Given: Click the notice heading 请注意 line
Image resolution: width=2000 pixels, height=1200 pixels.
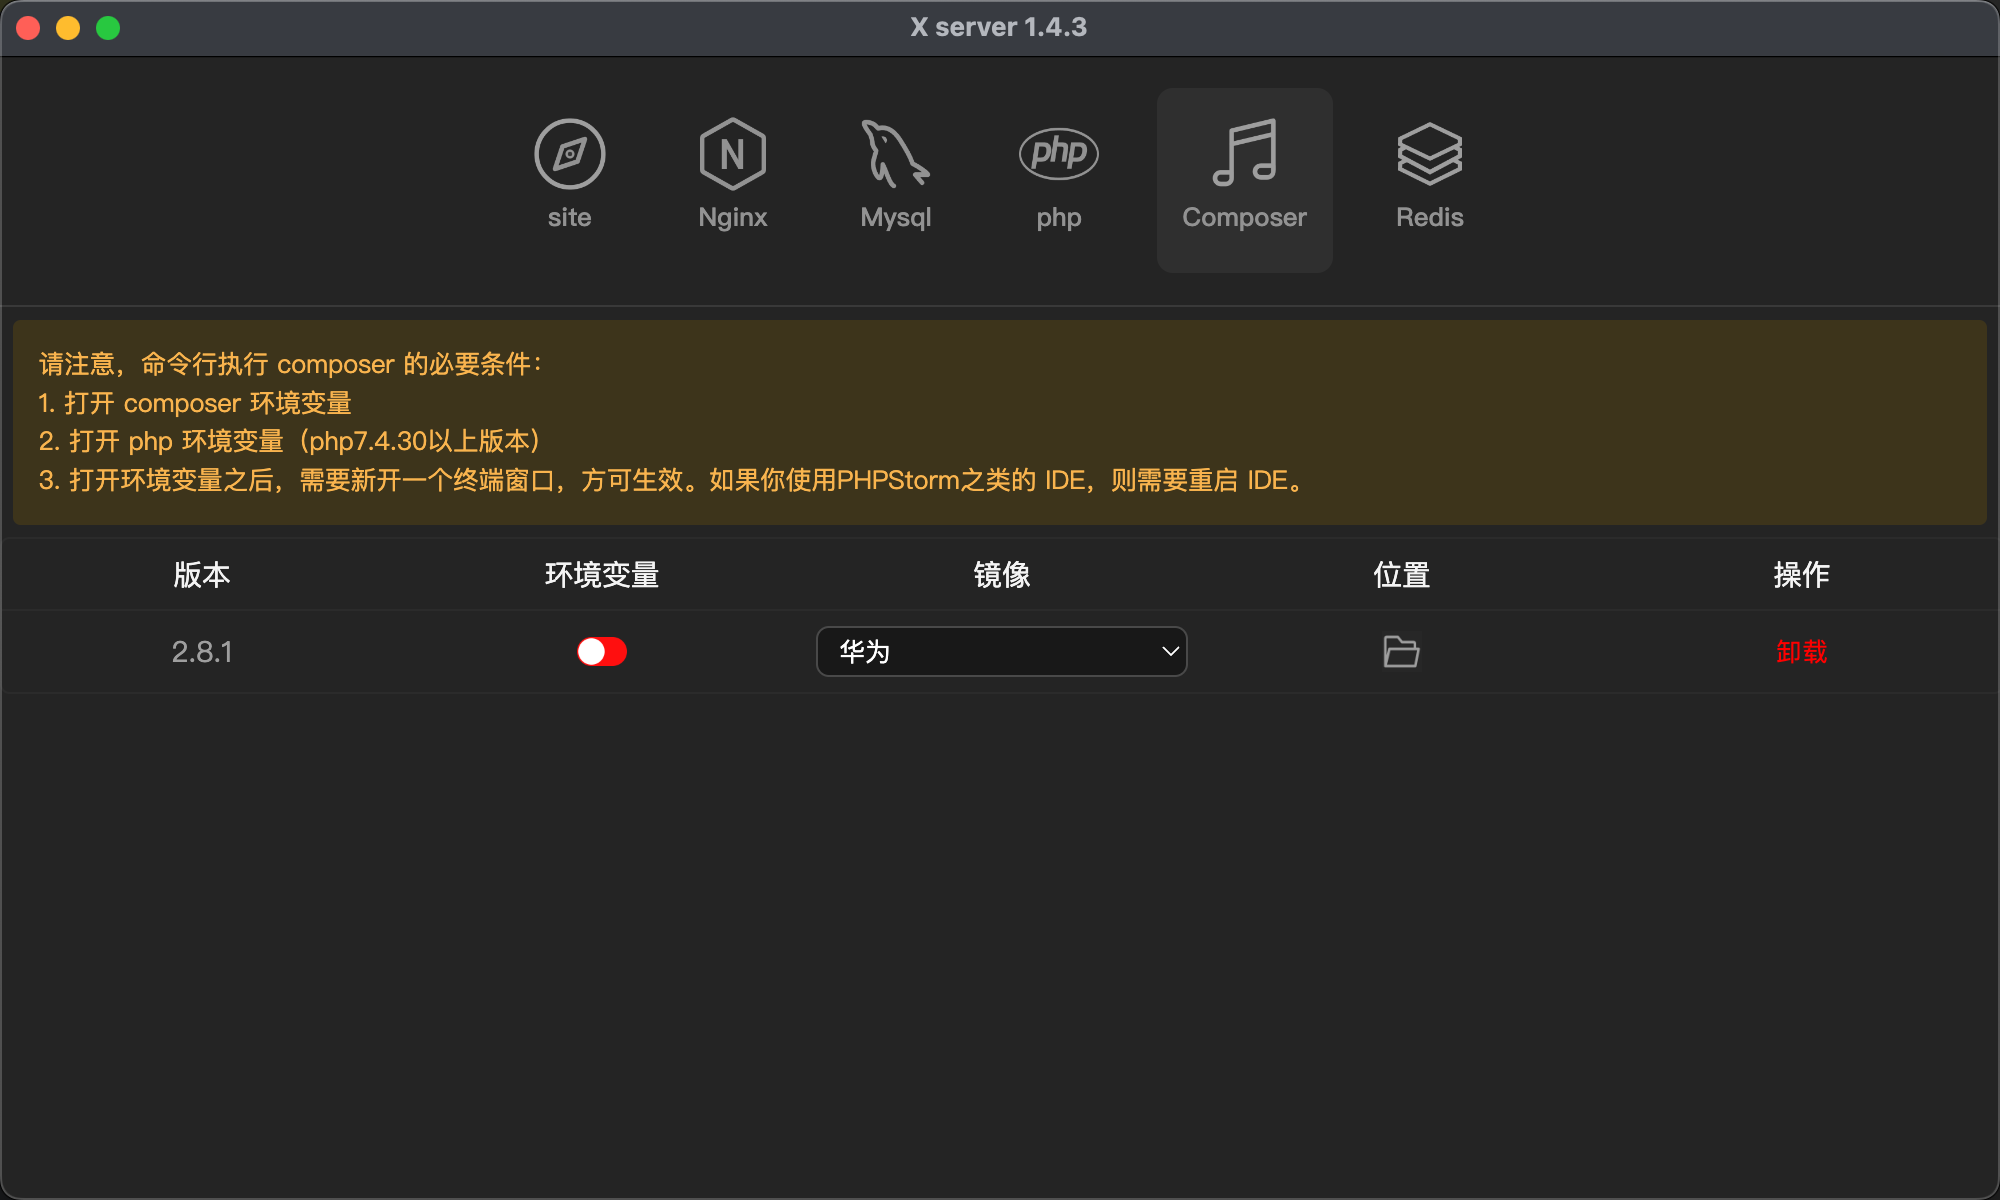Looking at the screenshot, I should [x=291, y=364].
